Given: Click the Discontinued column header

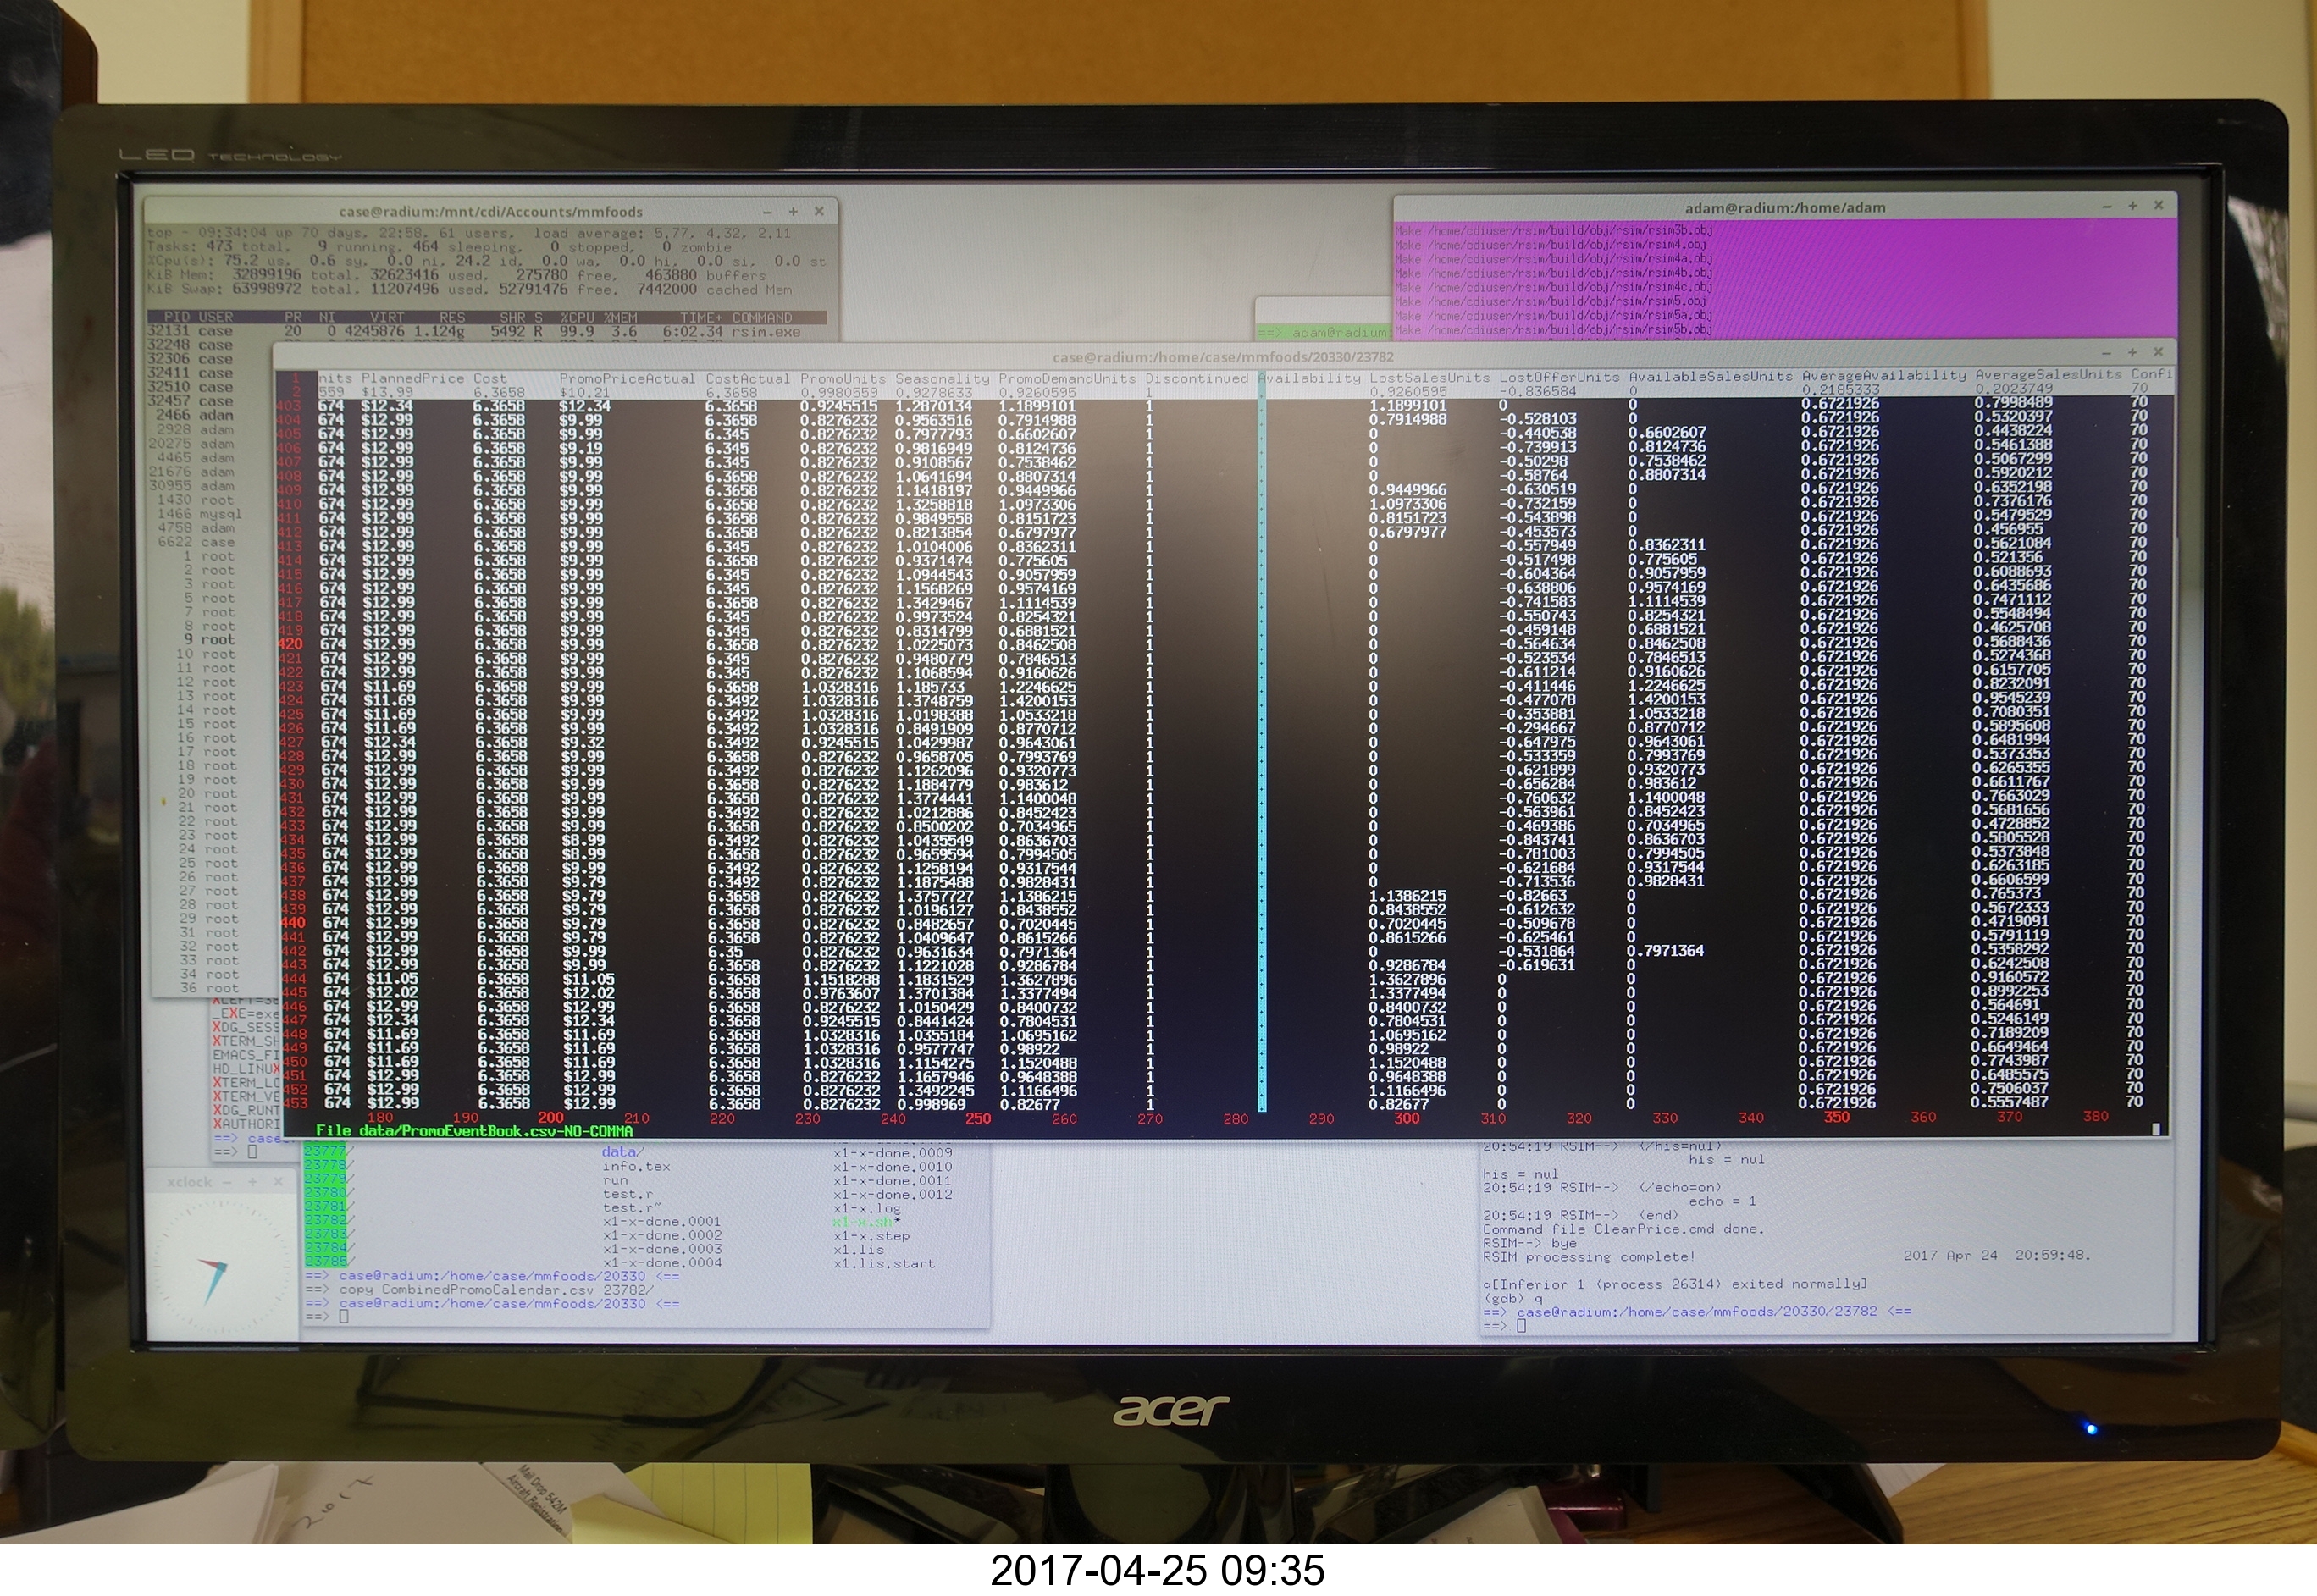Looking at the screenshot, I should (1197, 379).
